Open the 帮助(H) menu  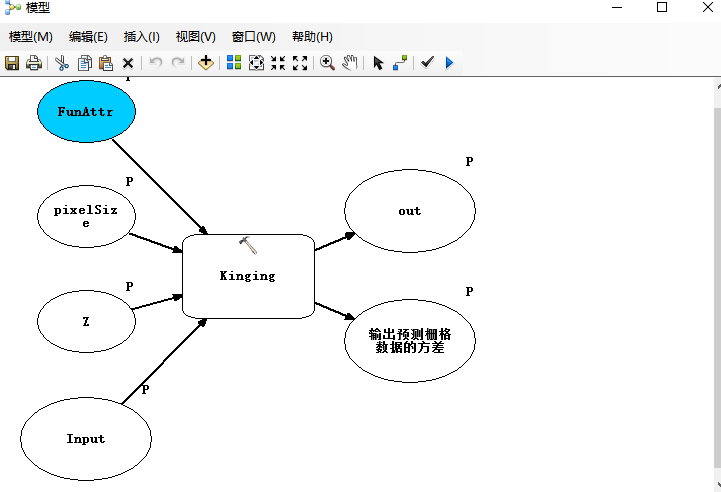coord(312,37)
